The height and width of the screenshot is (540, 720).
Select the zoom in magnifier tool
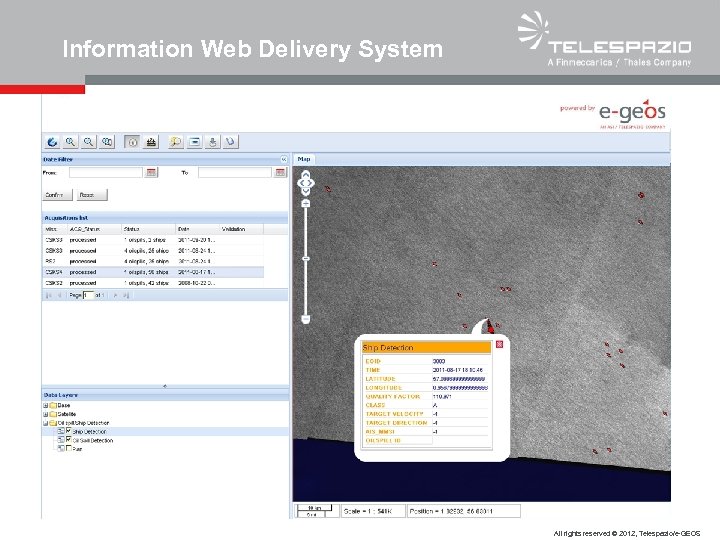tap(70, 142)
